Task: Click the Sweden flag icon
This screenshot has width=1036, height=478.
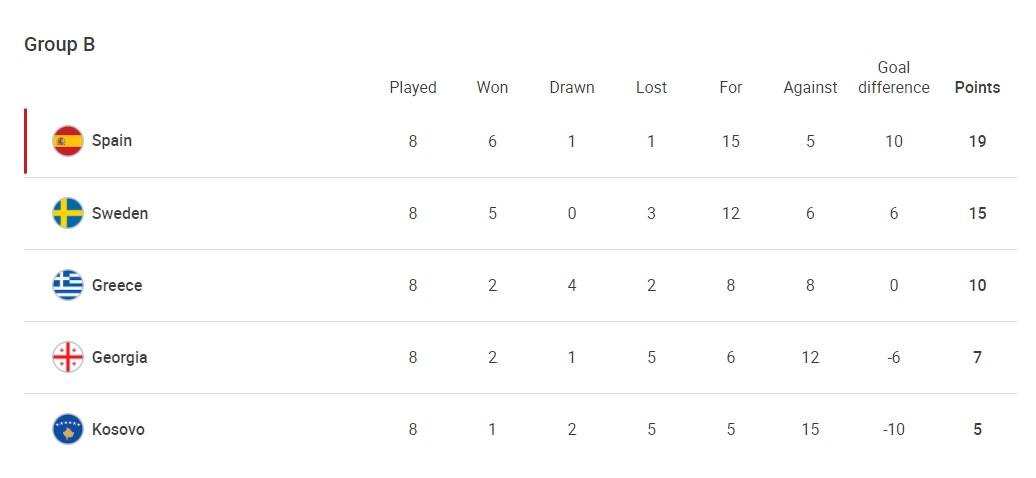Action: pos(68,213)
